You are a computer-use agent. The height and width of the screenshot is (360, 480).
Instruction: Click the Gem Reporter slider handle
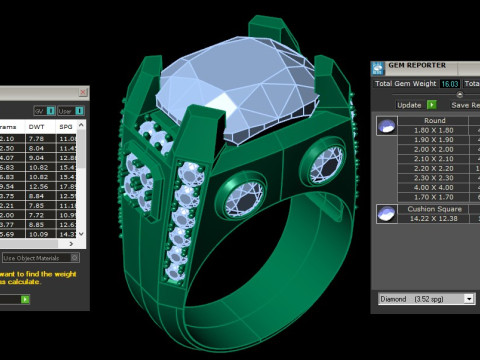pos(460,95)
